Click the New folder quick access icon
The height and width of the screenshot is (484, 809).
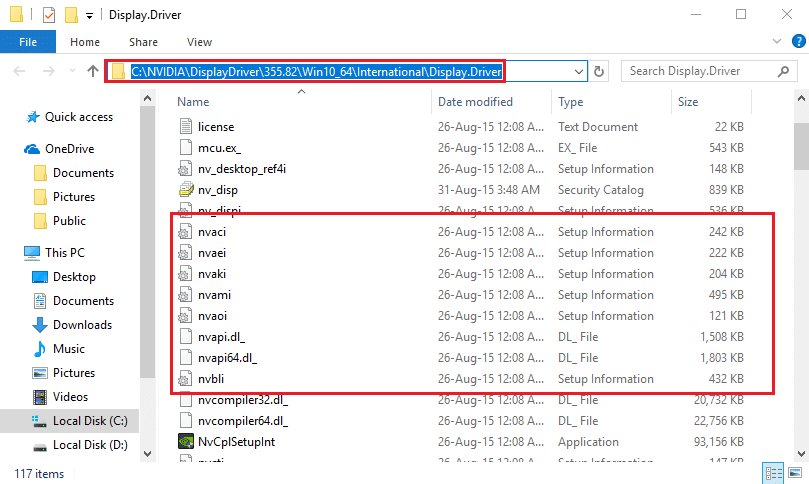pyautogui.click(x=71, y=15)
